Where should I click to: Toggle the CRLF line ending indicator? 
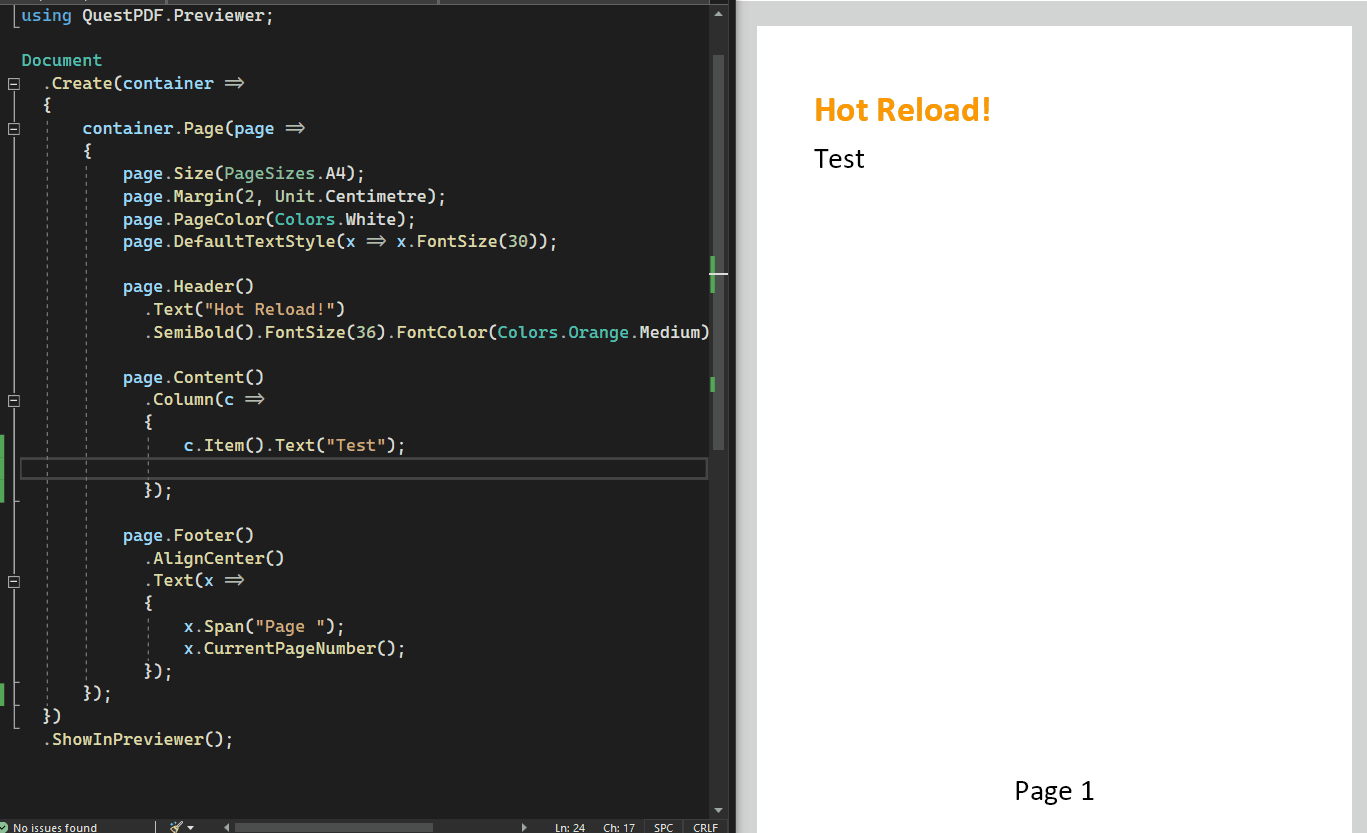[705, 827]
